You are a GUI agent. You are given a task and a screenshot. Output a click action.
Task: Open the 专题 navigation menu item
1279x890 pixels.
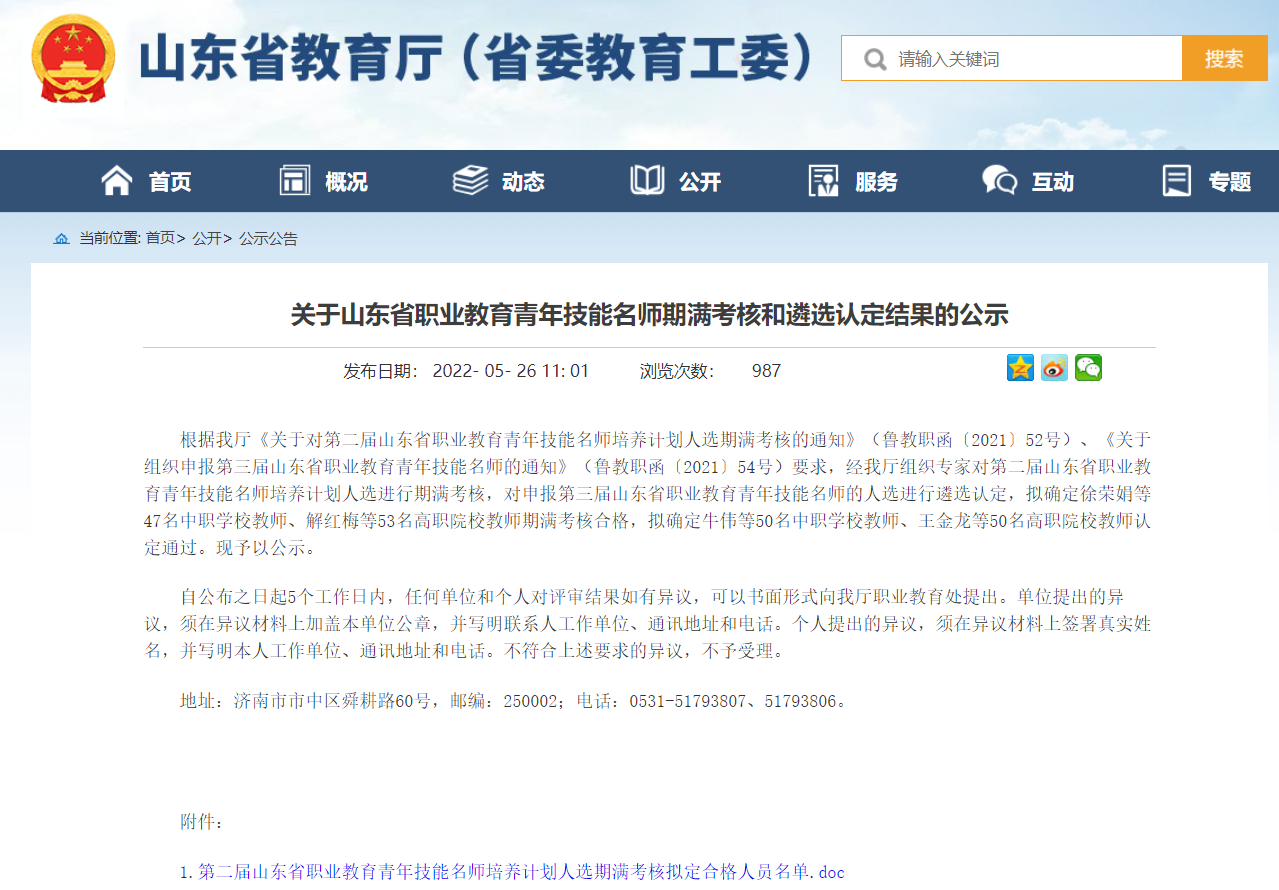click(x=1229, y=182)
